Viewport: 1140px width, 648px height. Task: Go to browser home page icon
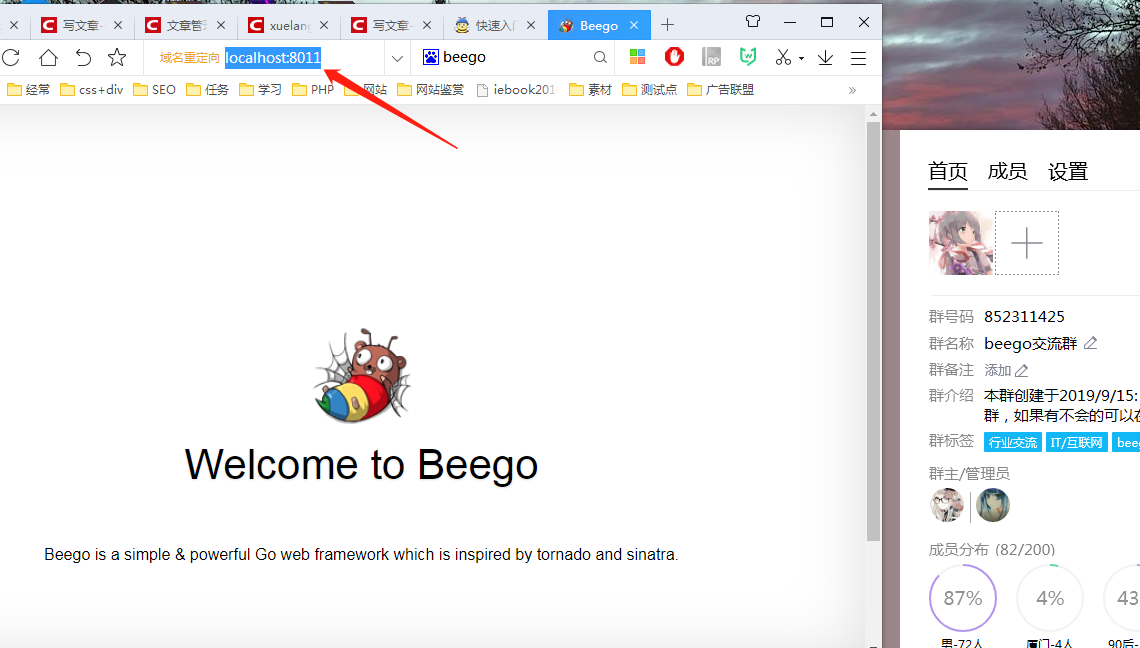(48, 57)
